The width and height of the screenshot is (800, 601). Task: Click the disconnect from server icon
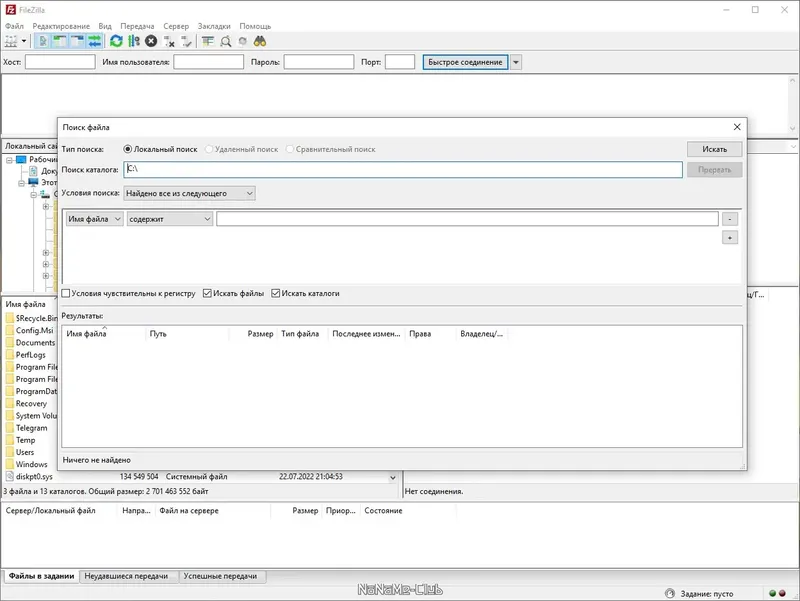pos(169,41)
